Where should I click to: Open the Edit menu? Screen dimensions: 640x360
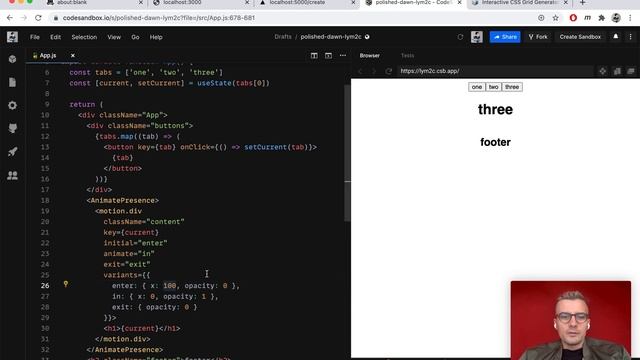tap(56, 37)
